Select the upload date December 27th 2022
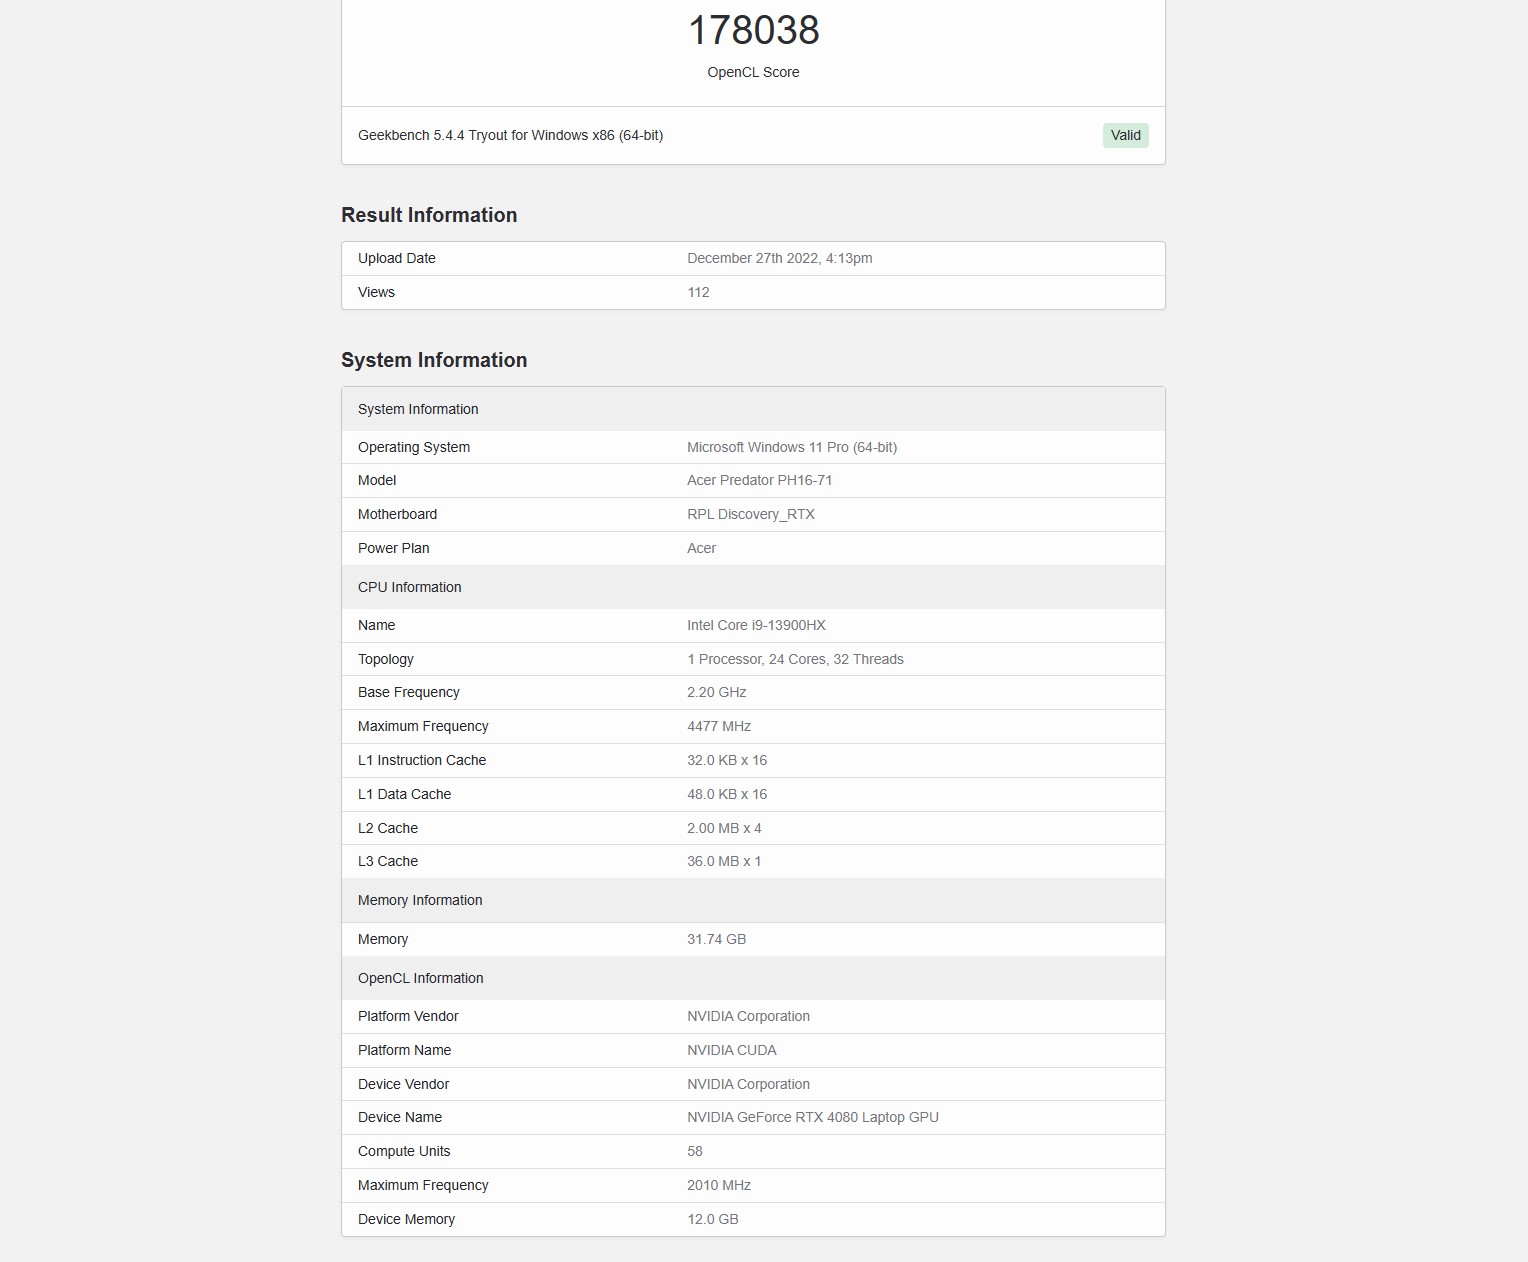This screenshot has height=1262, width=1528. pos(780,258)
